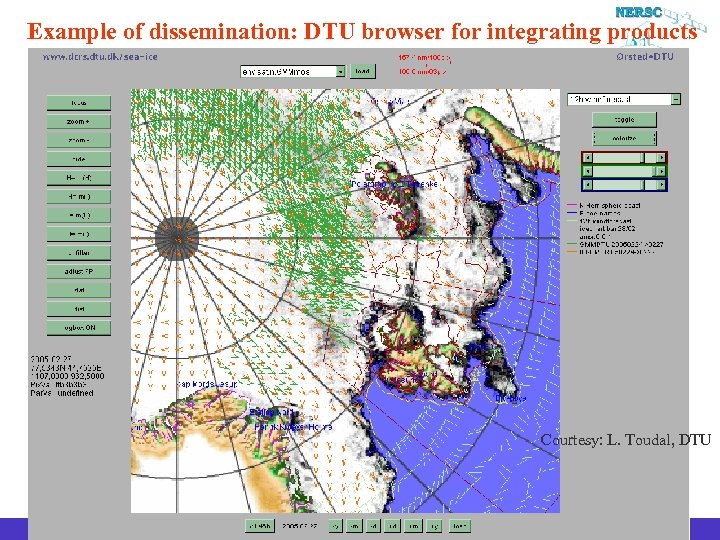Click the '-y' year-back button at the bottom
The width and height of the screenshot is (720, 540).
click(336, 526)
